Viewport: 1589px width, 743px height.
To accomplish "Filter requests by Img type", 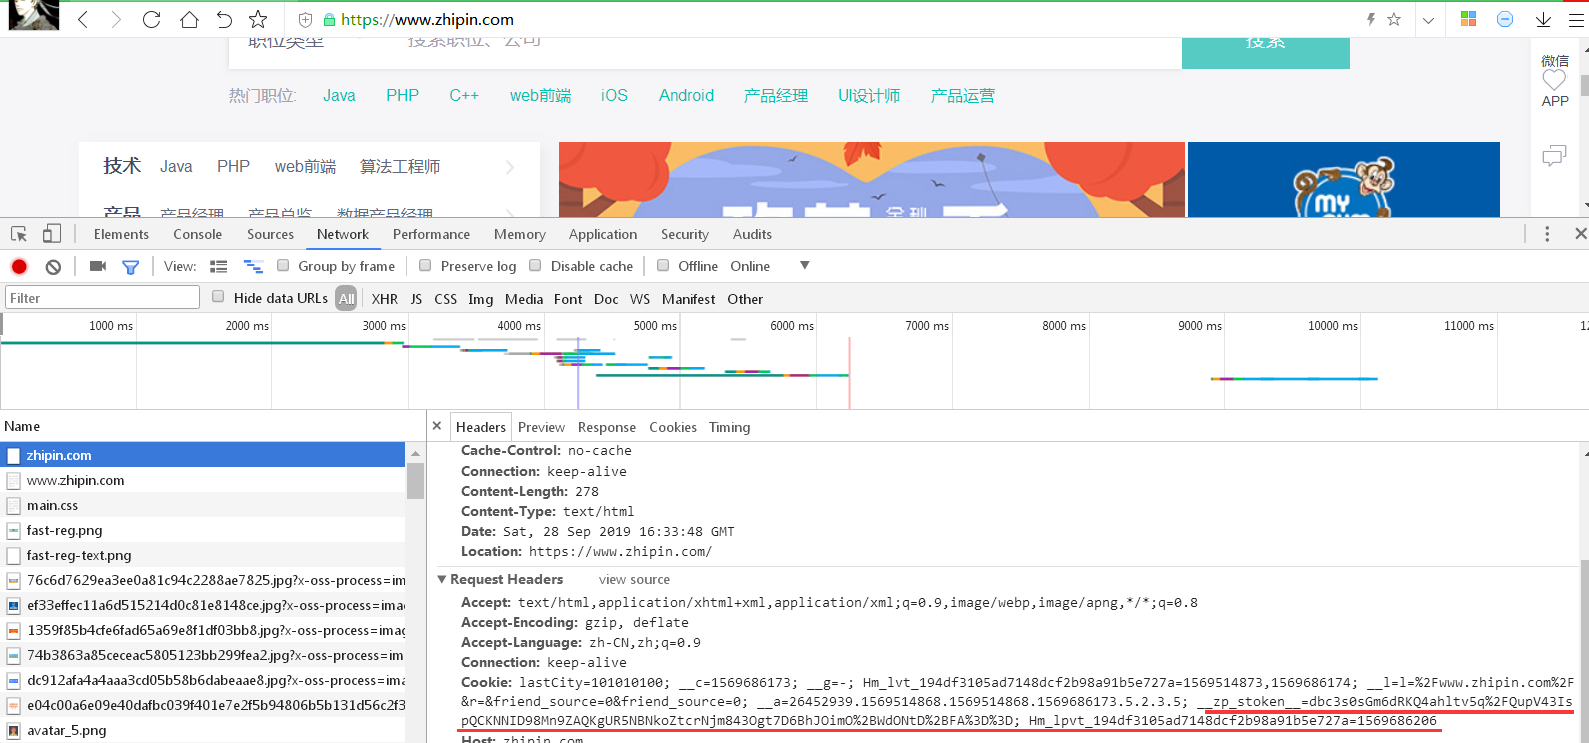I will 481,299.
